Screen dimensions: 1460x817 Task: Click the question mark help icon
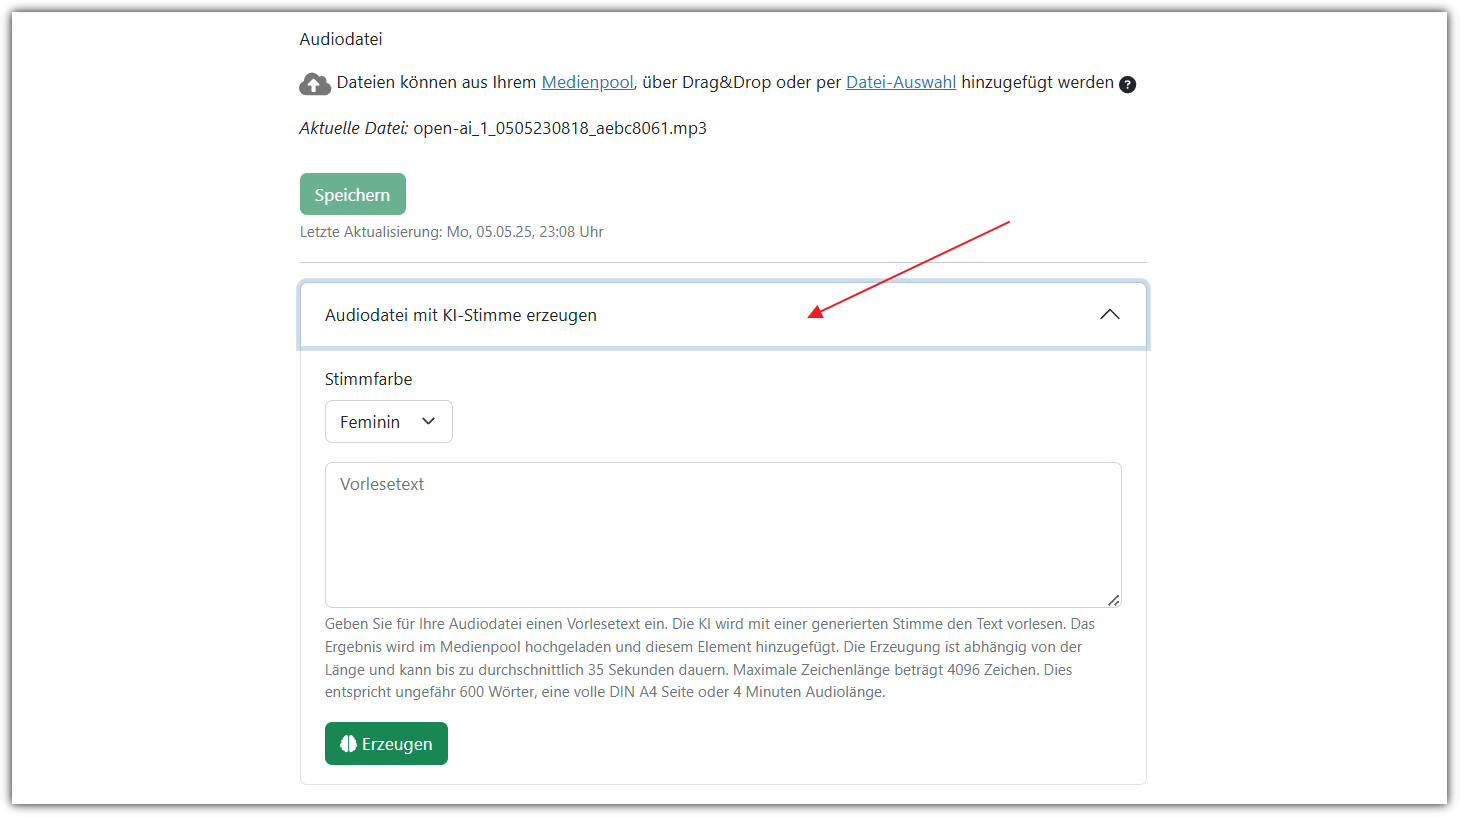(x=1127, y=84)
